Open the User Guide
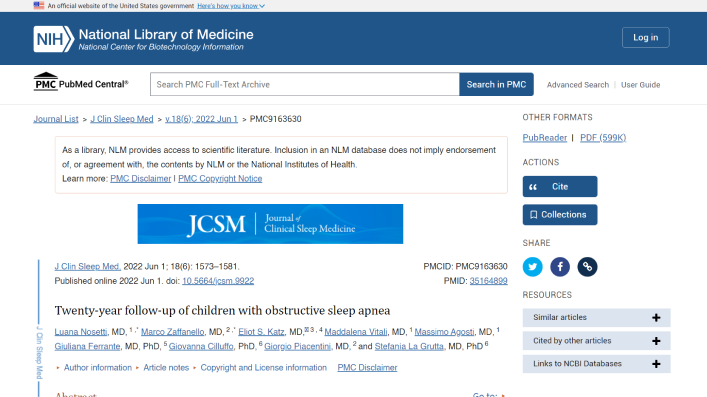 [640, 85]
